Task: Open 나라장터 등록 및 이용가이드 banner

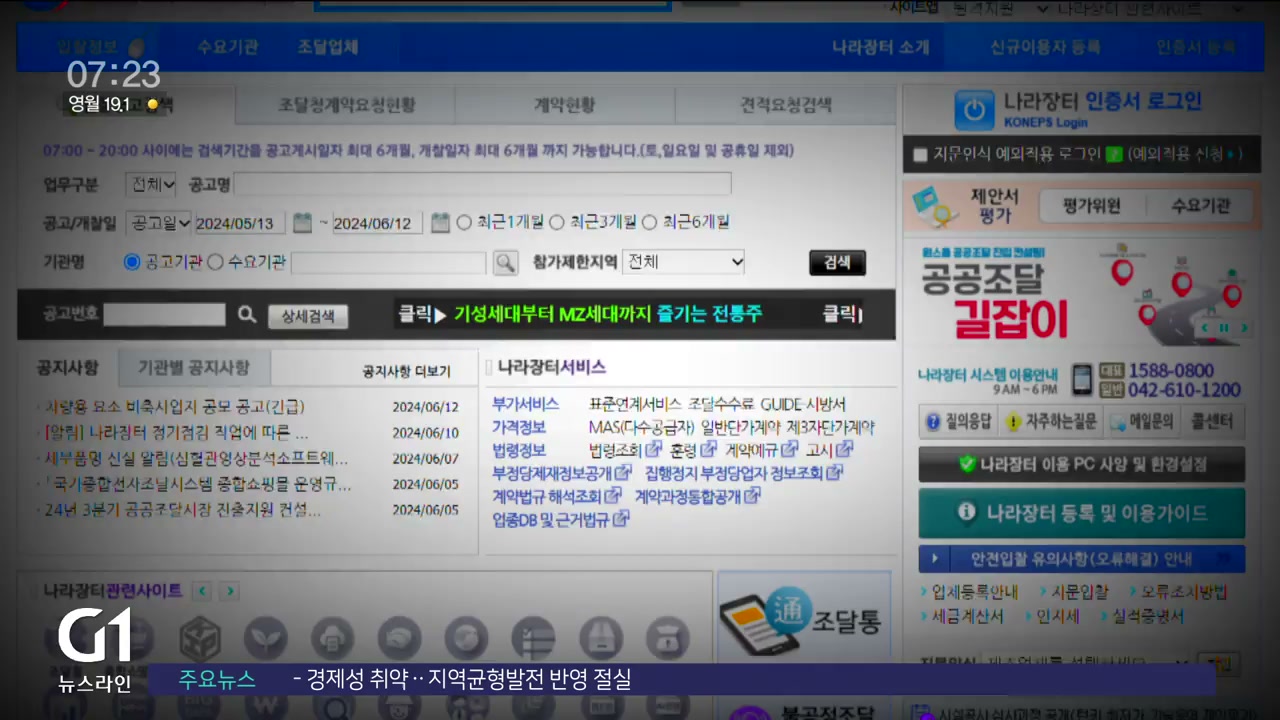Action: (1081, 513)
